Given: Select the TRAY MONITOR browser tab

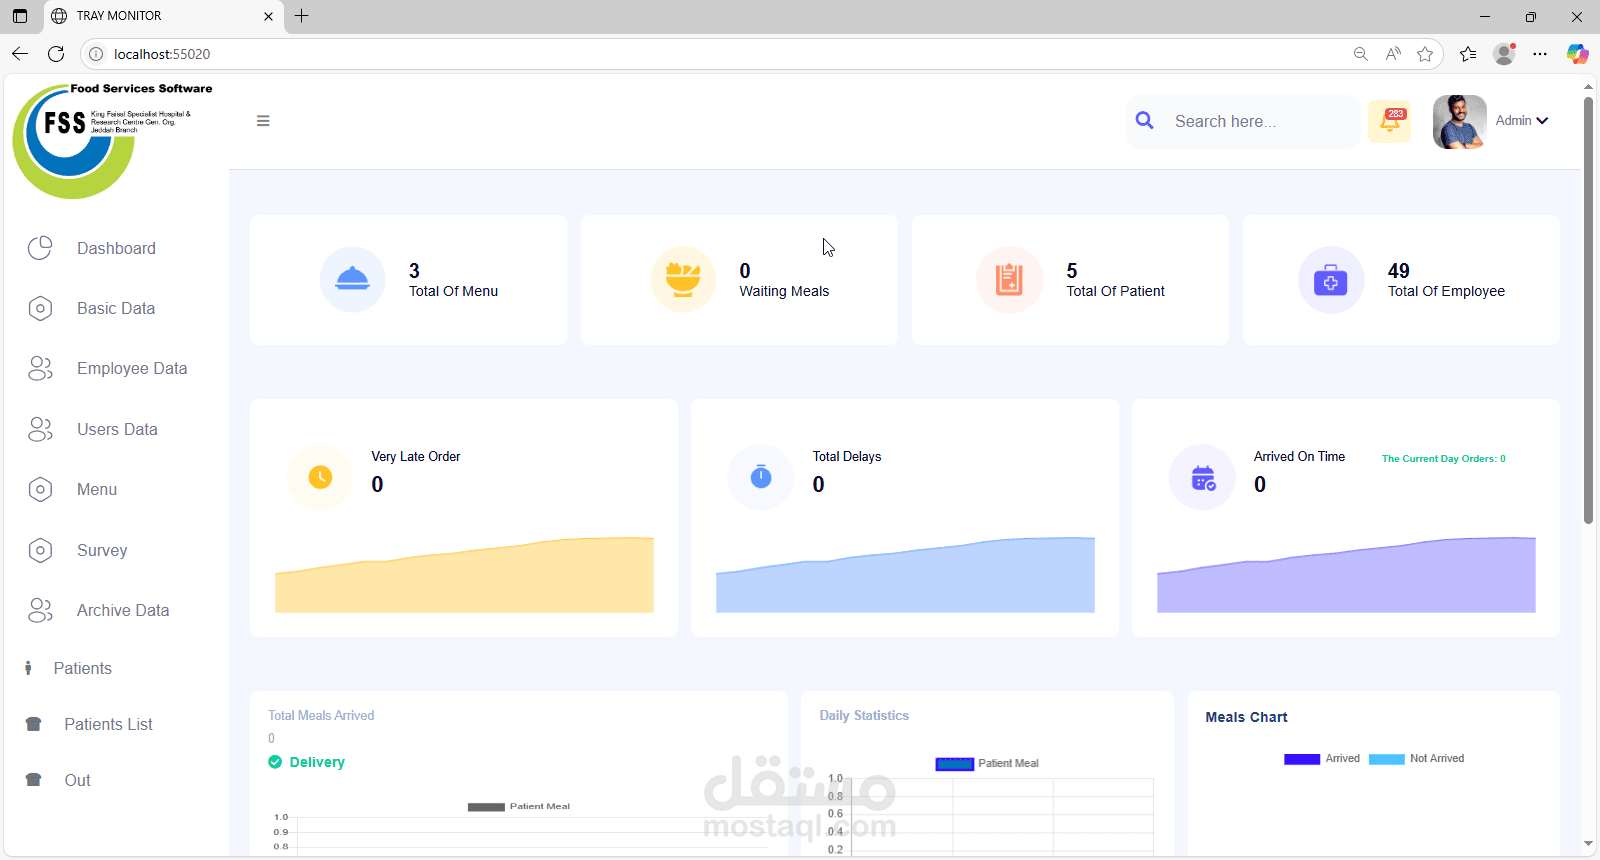Looking at the screenshot, I should coord(162,16).
